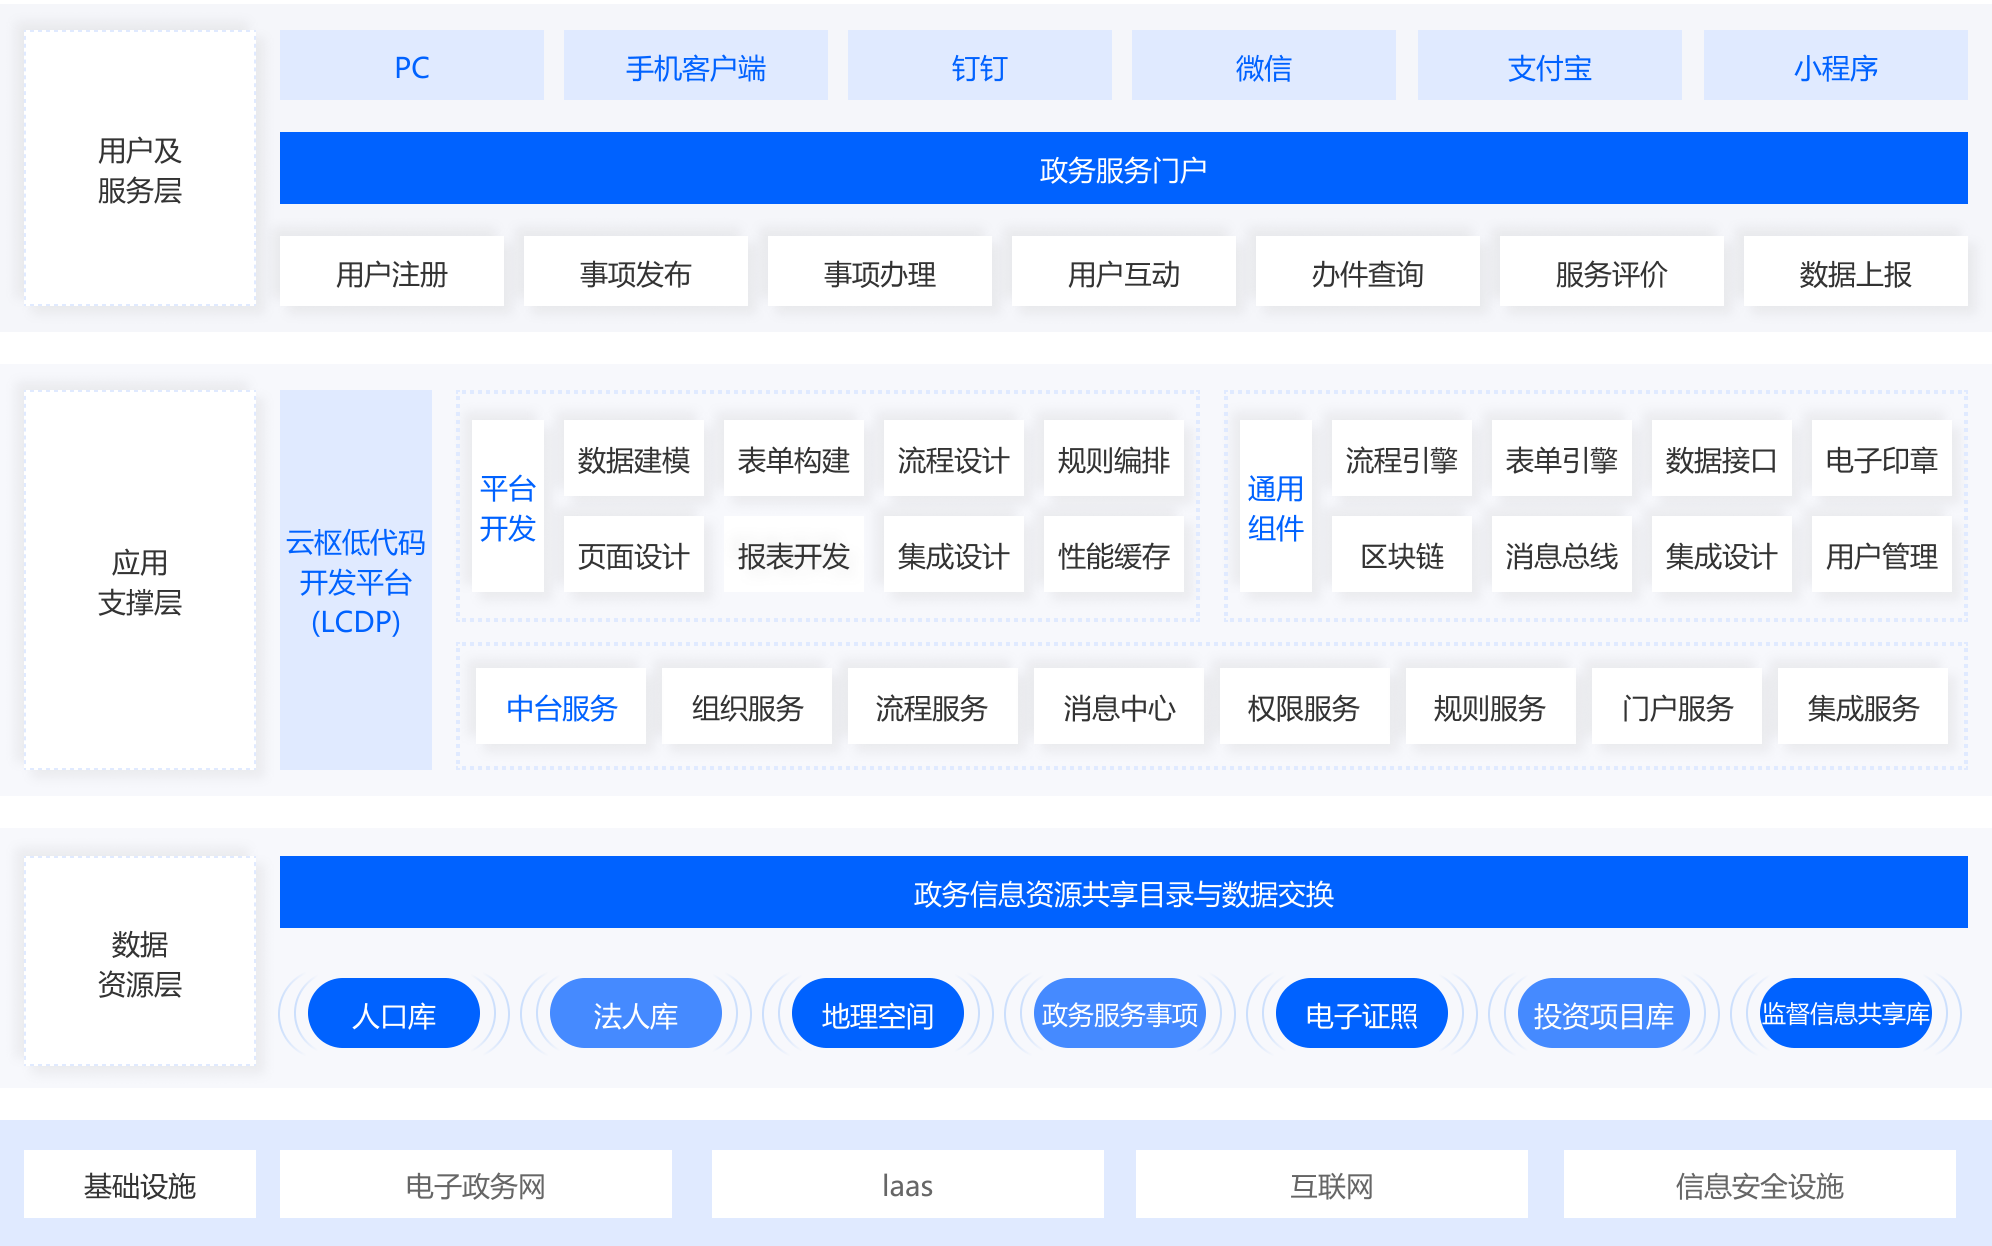Click the Iaas infrastructure box
This screenshot has width=1992, height=1246.
coord(907,1184)
